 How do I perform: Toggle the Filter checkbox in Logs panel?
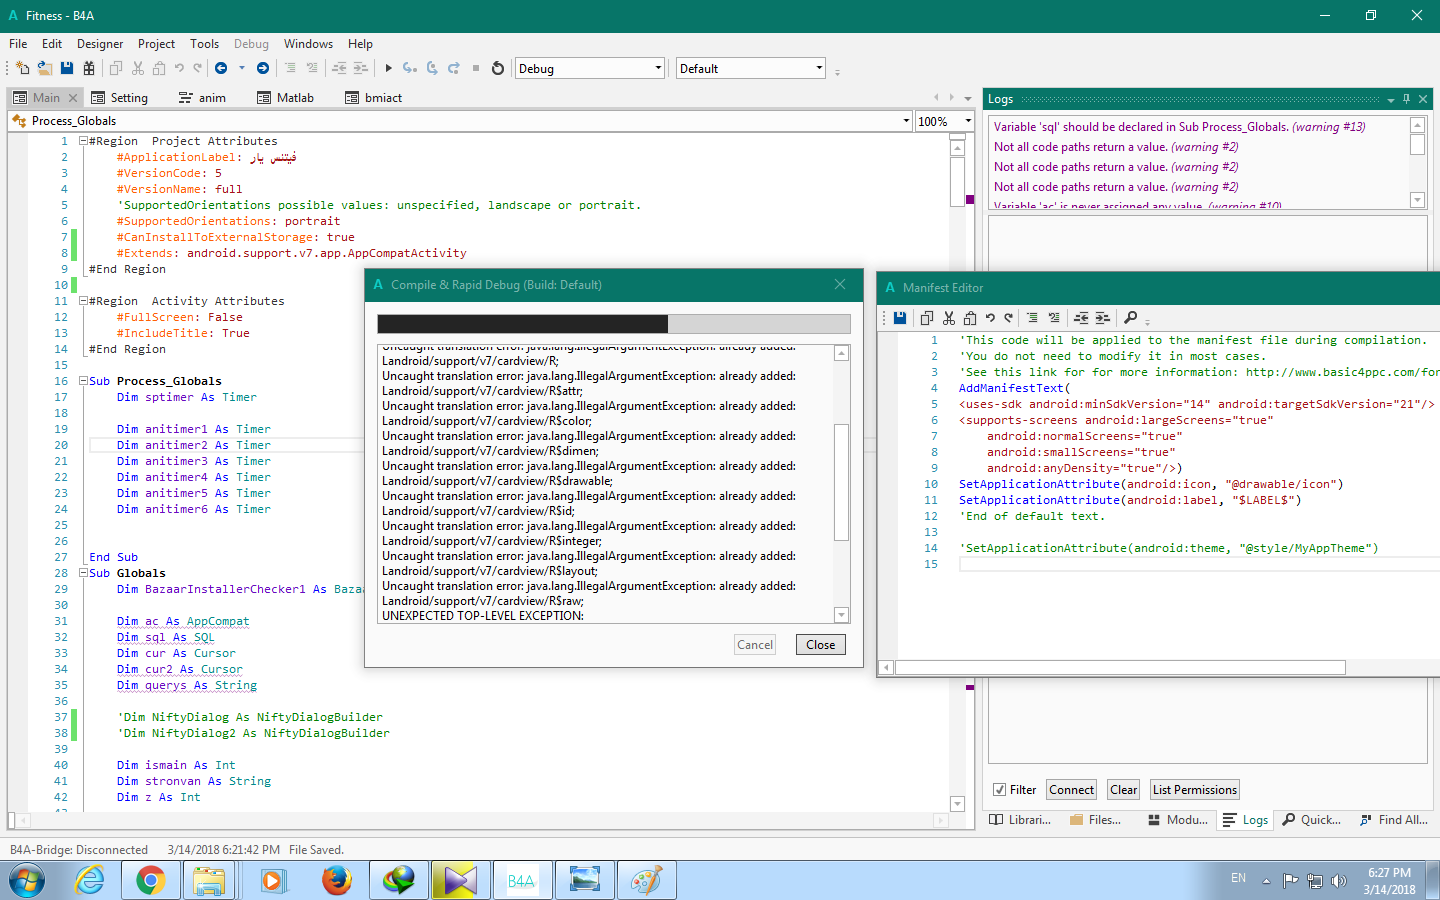999,789
